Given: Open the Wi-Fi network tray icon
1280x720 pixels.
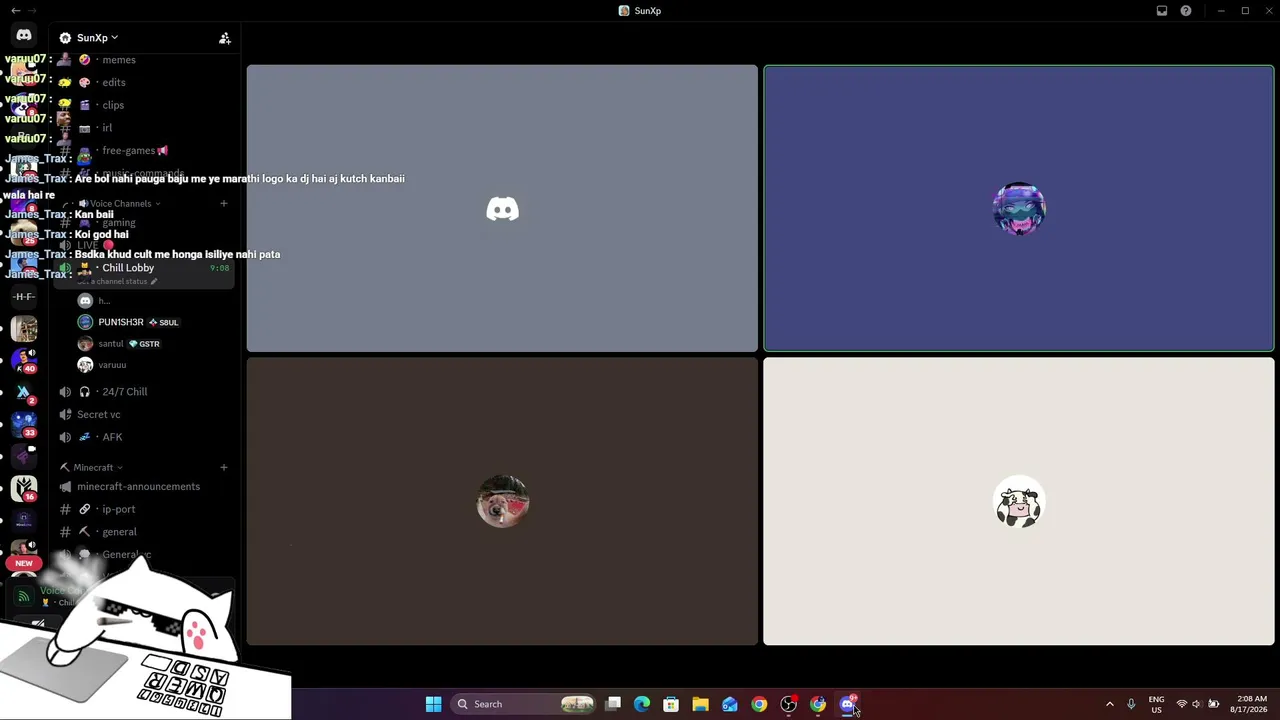Looking at the screenshot, I should (x=1182, y=704).
